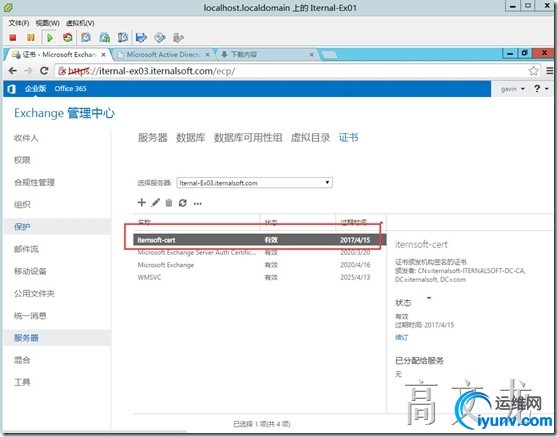Viewport: 558px width, 437px height.
Task: Sort by 状态 column header
Action: [x=298, y=222]
